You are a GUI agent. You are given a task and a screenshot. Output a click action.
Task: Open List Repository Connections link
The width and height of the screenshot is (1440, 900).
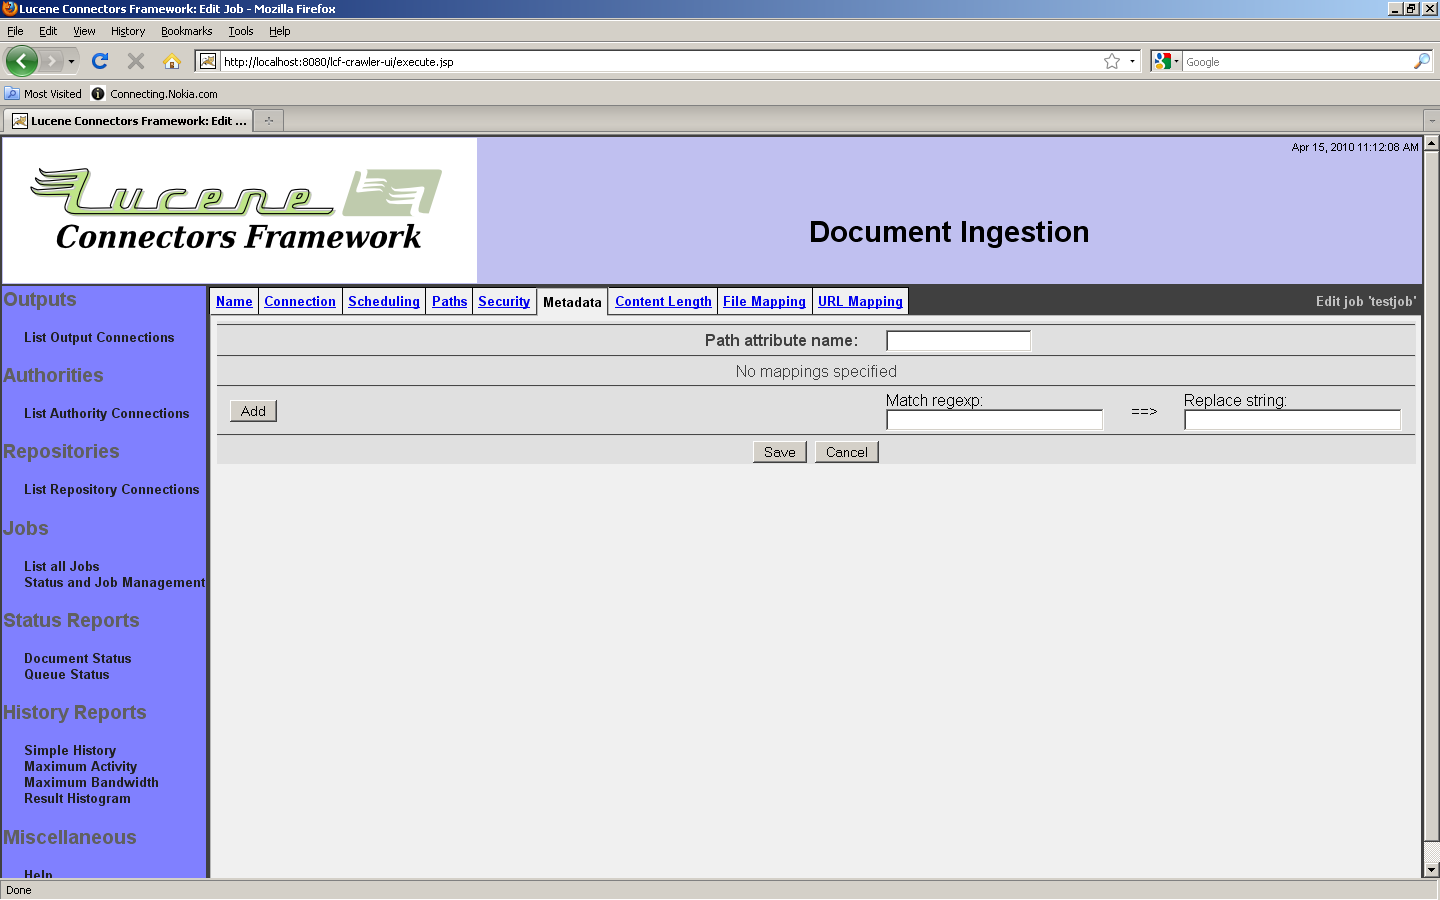click(111, 489)
